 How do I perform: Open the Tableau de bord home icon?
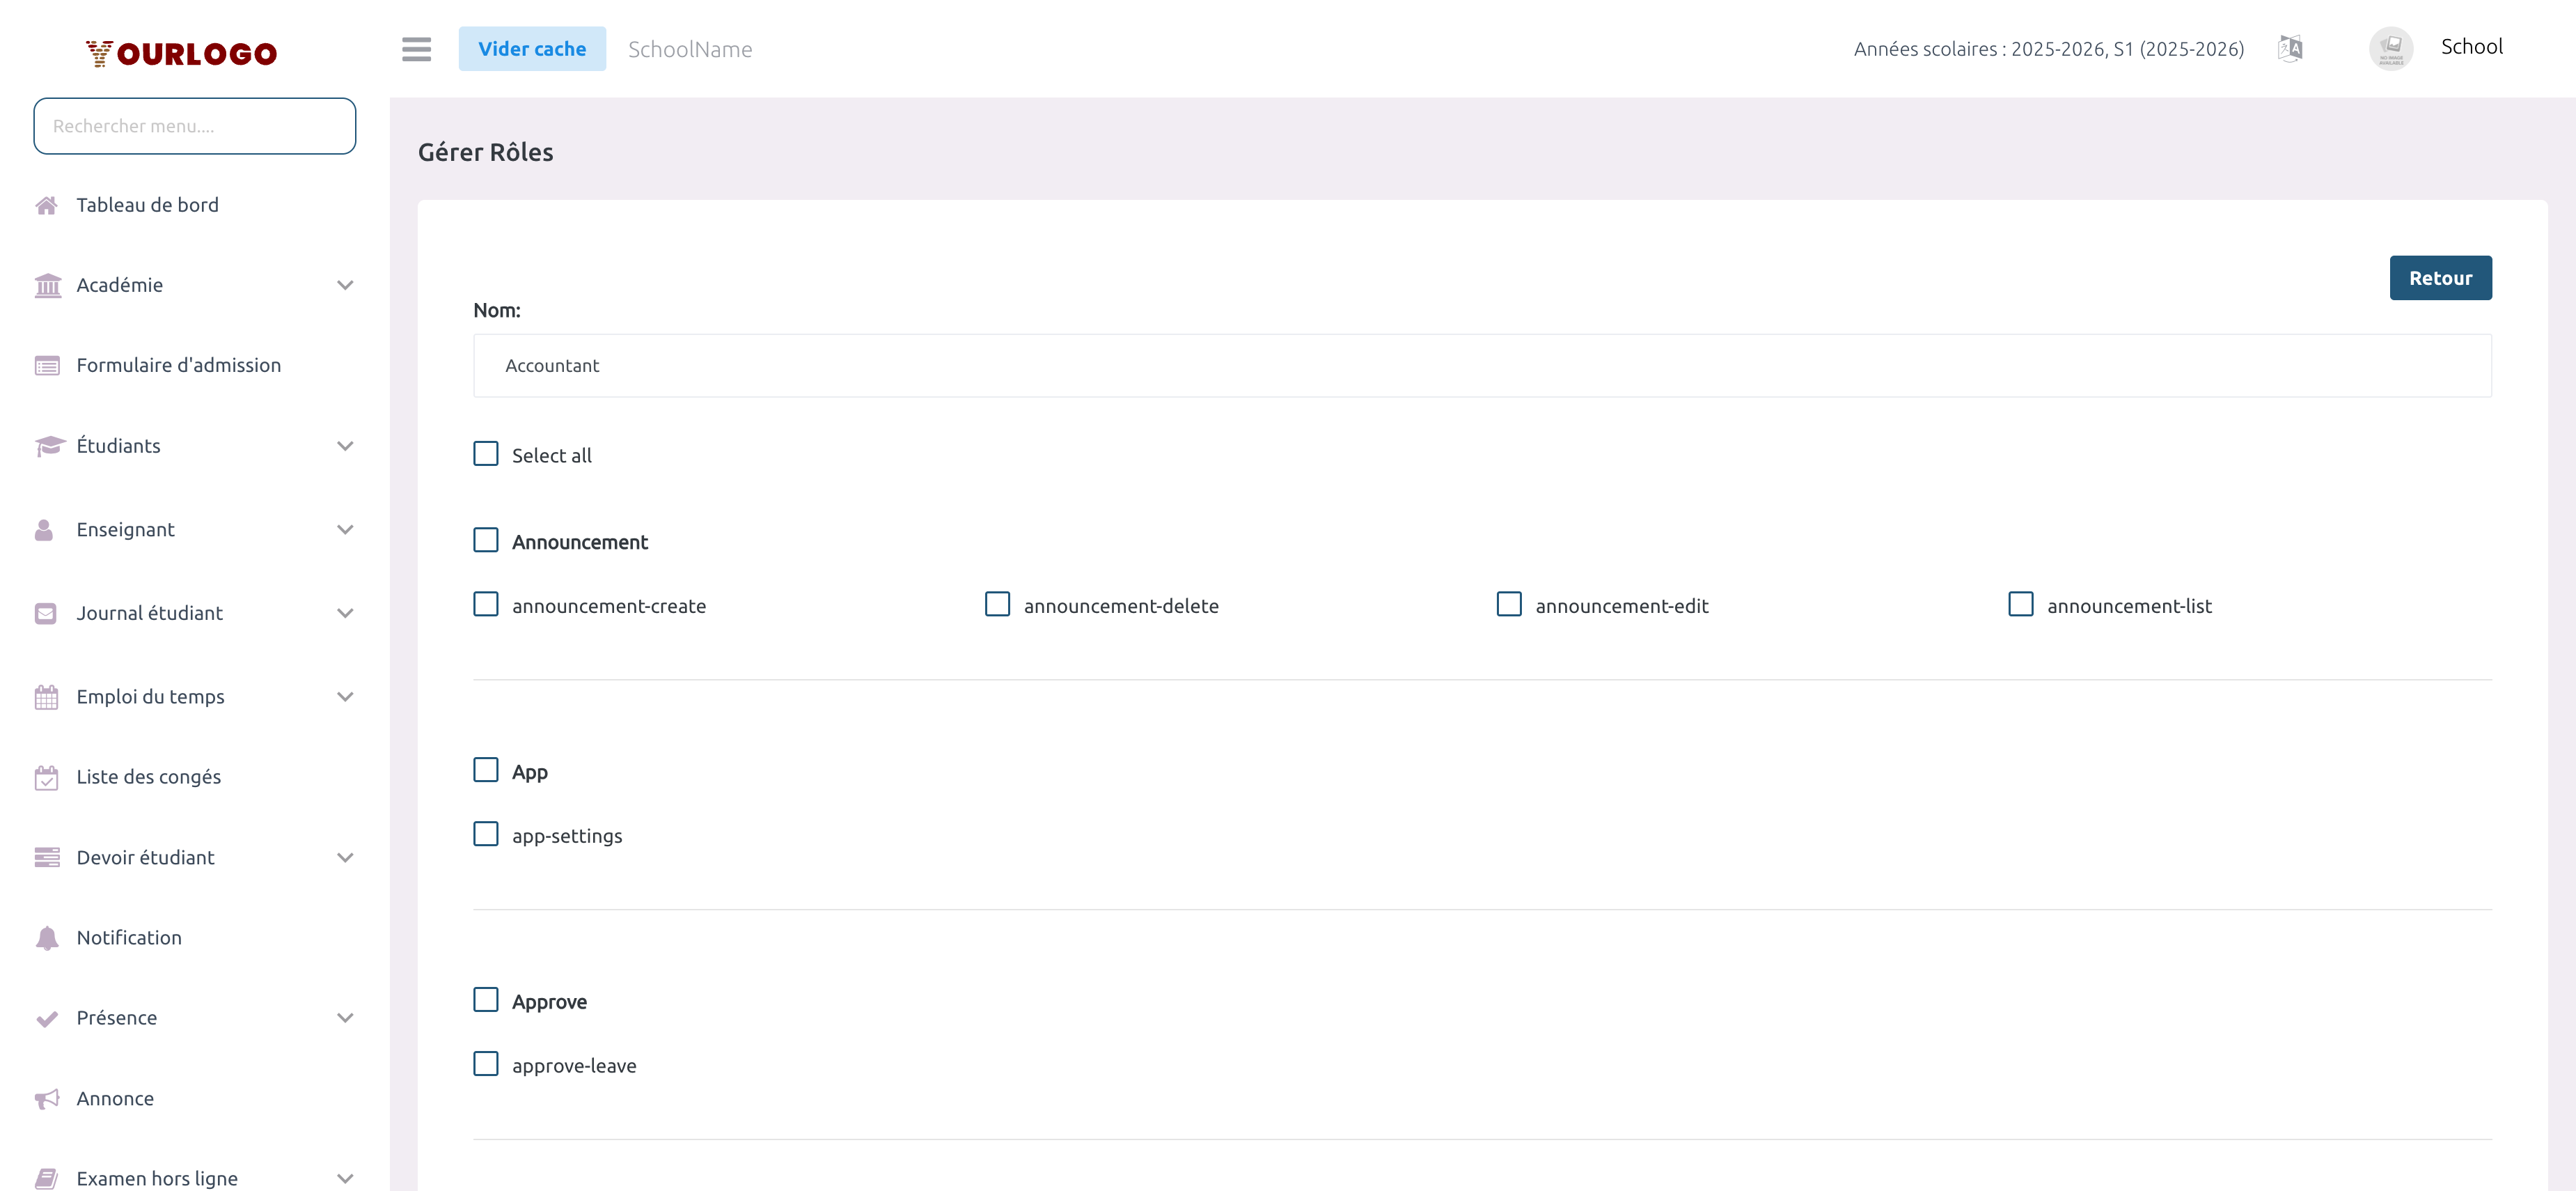pos(47,204)
